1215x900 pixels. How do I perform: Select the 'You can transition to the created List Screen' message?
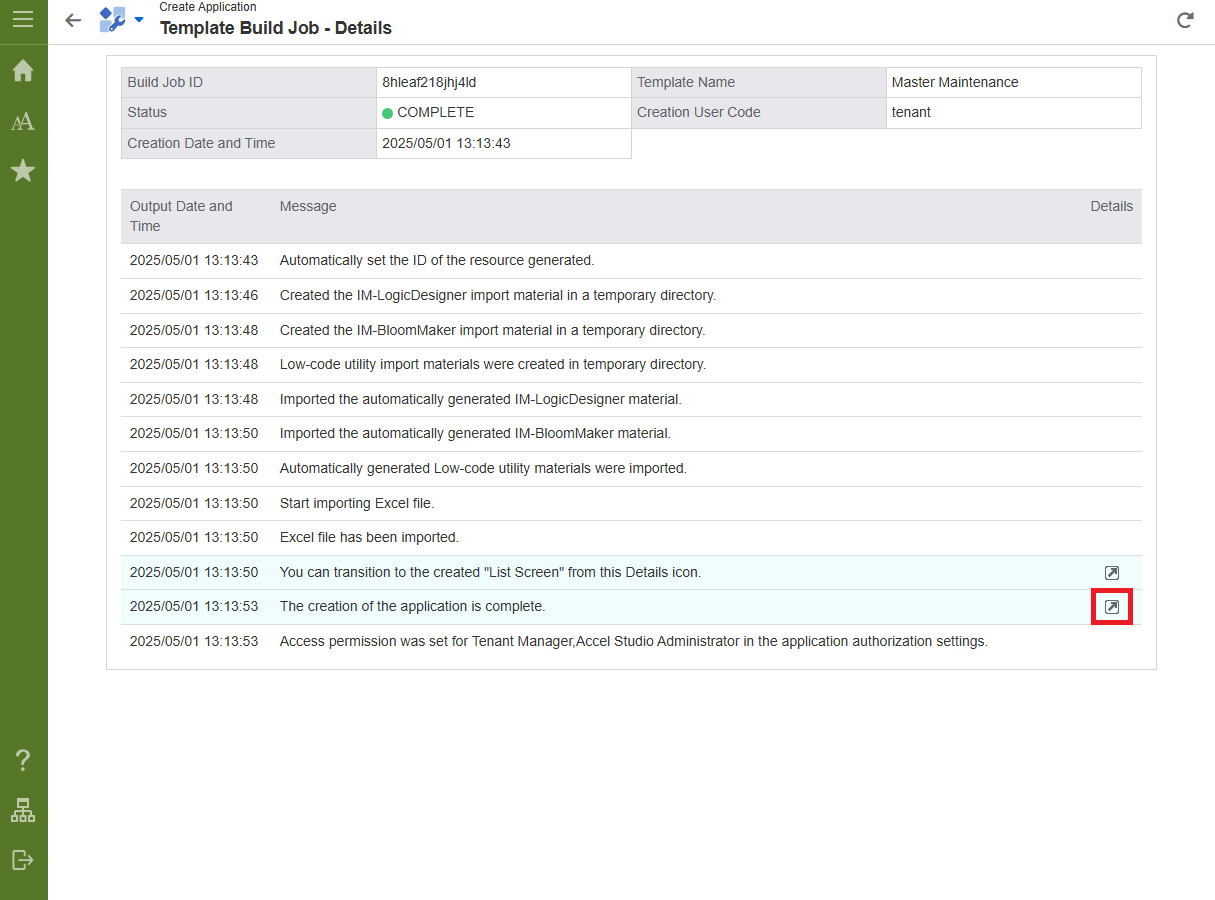pos(491,572)
